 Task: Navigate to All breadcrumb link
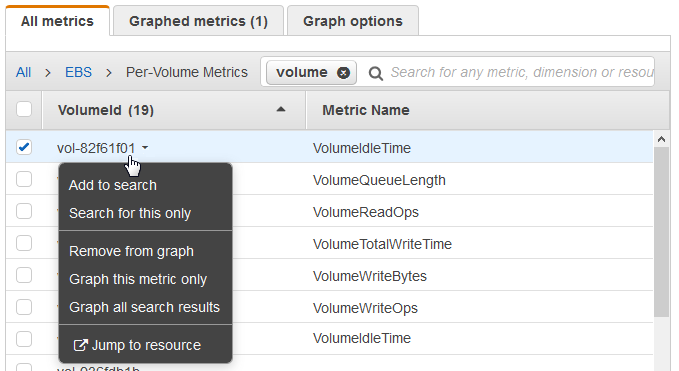click(23, 72)
